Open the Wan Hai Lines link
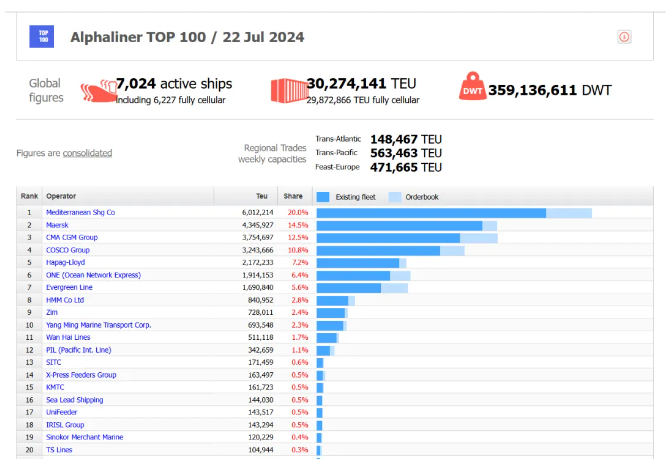The width and height of the screenshot is (672, 472). pyautogui.click(x=68, y=337)
